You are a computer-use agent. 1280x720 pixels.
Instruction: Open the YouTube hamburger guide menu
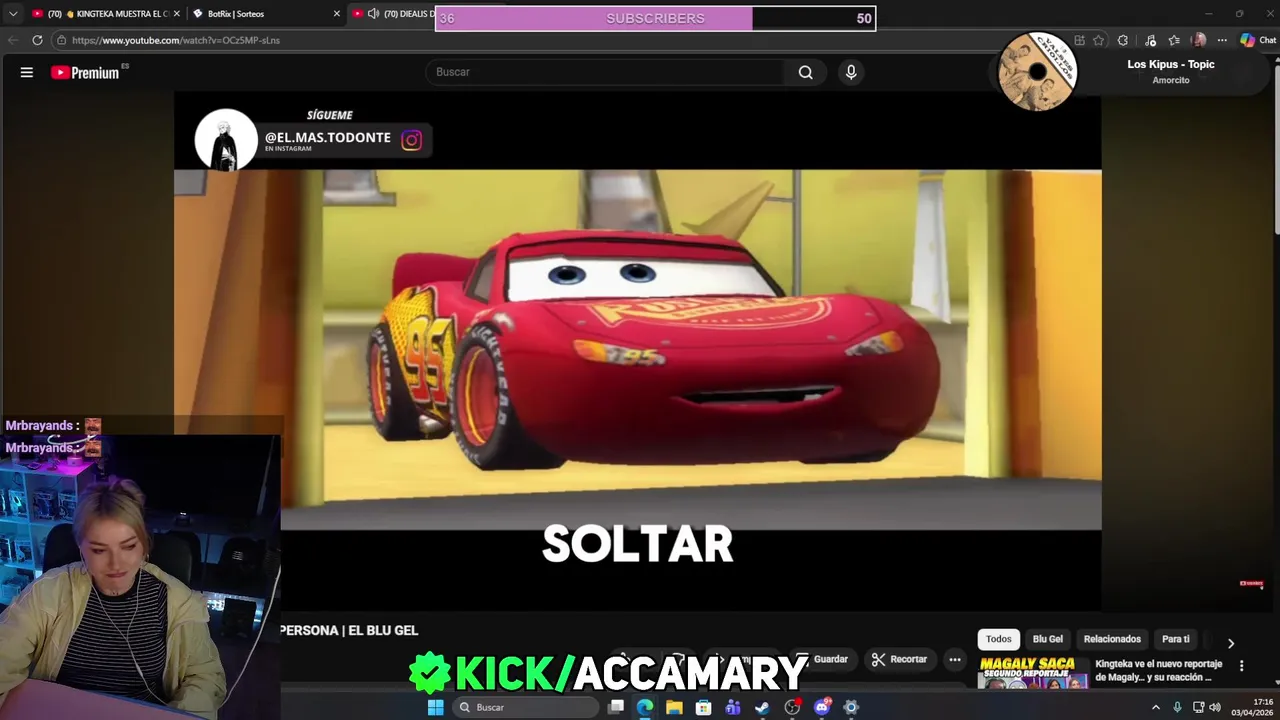(27, 72)
